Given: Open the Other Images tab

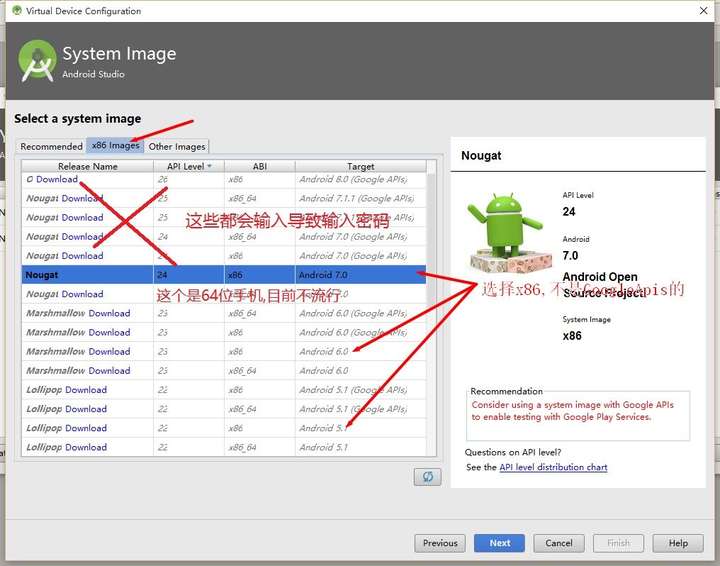Looking at the screenshot, I should [177, 146].
